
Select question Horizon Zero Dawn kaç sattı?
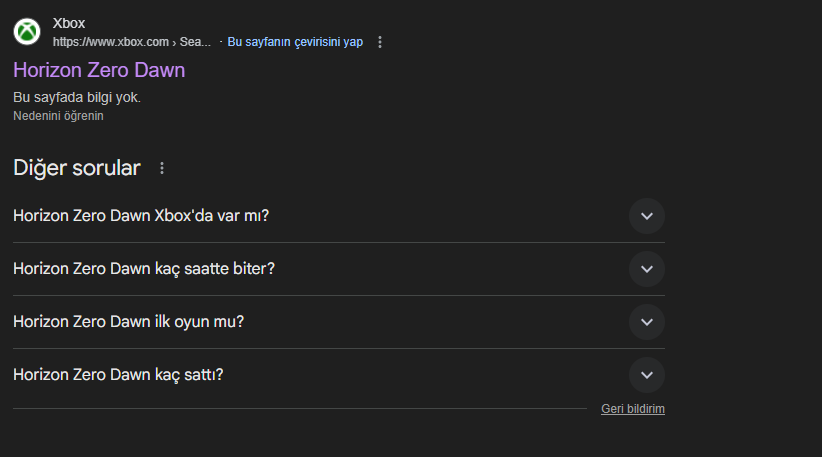118,375
